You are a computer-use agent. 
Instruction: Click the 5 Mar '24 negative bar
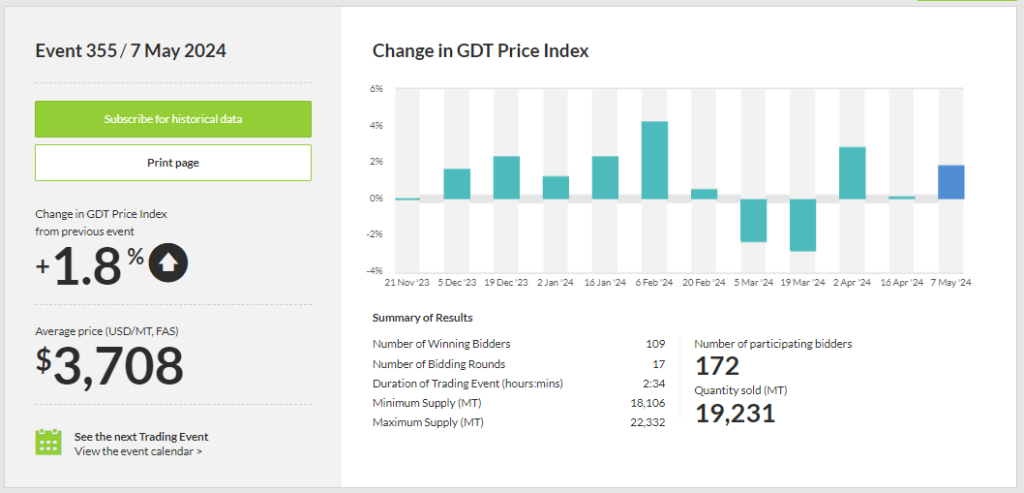(x=753, y=220)
